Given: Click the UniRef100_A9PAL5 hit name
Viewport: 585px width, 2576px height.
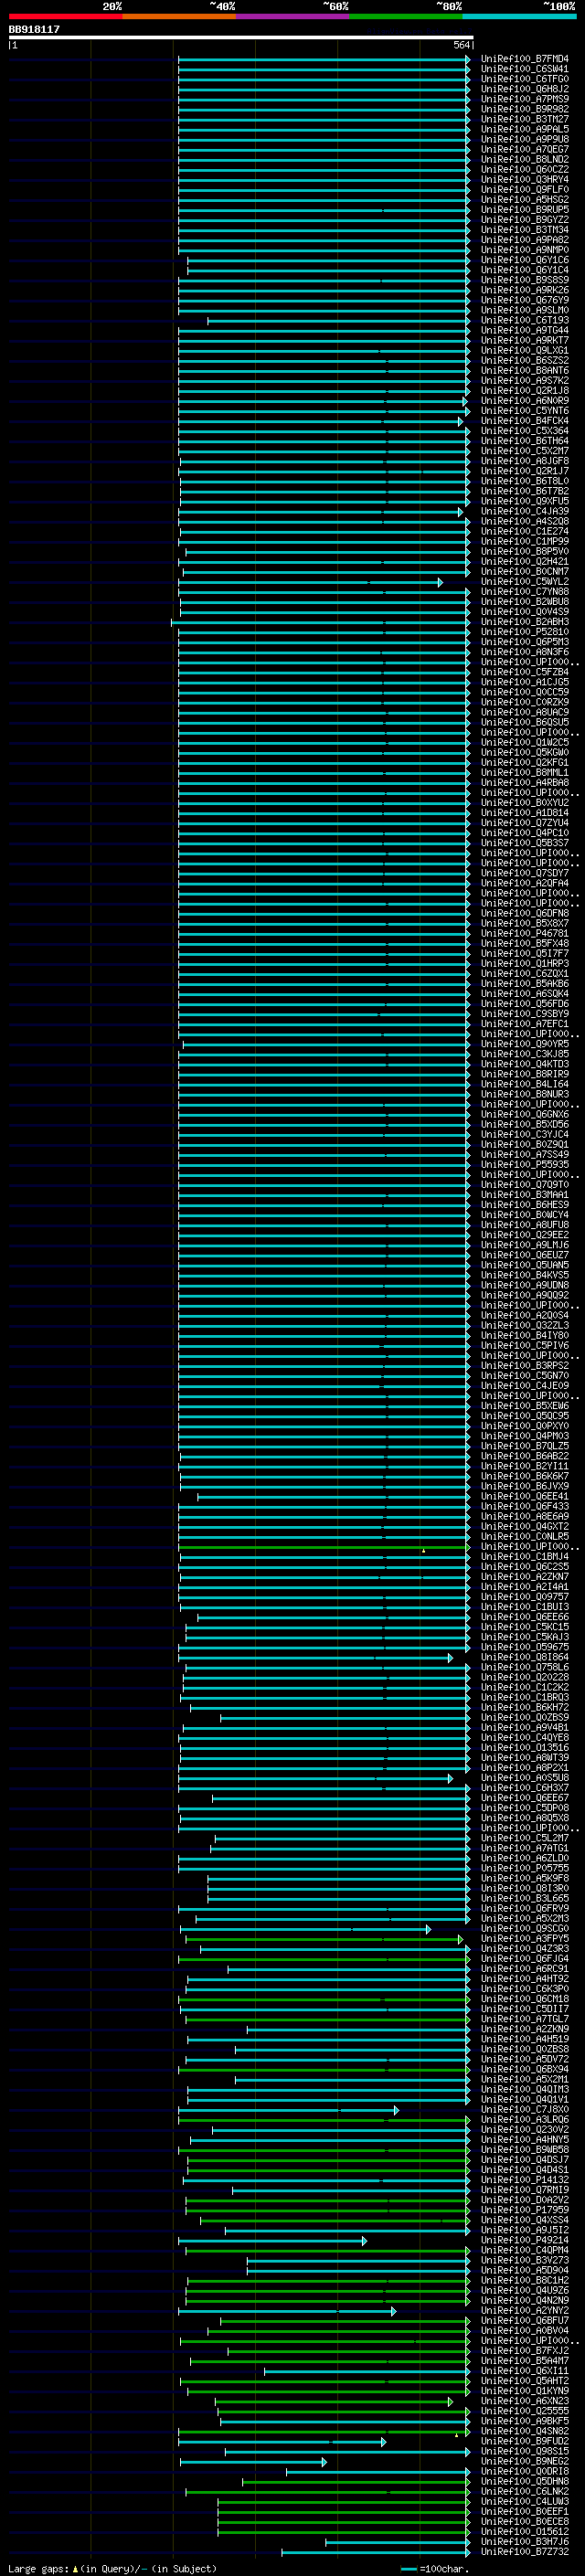Looking at the screenshot, I should [524, 129].
